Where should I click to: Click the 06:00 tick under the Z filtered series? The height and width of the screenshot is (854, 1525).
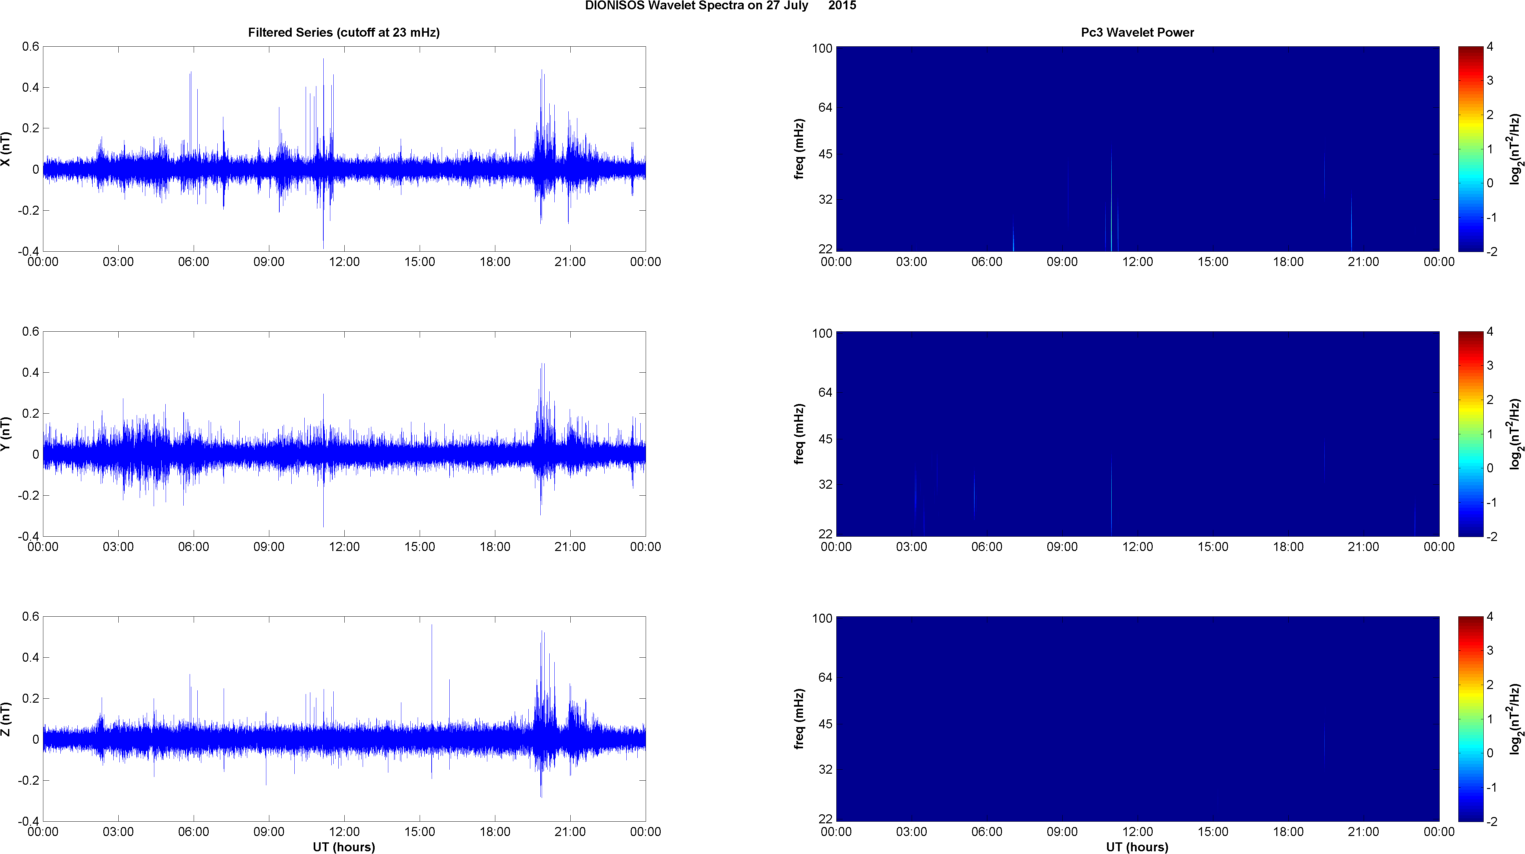point(194,832)
